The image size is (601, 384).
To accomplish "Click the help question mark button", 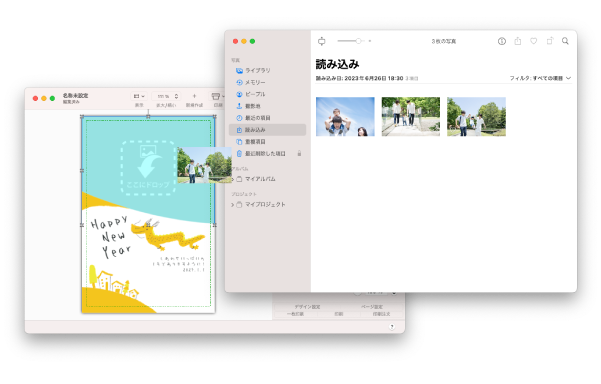I will click(392, 327).
